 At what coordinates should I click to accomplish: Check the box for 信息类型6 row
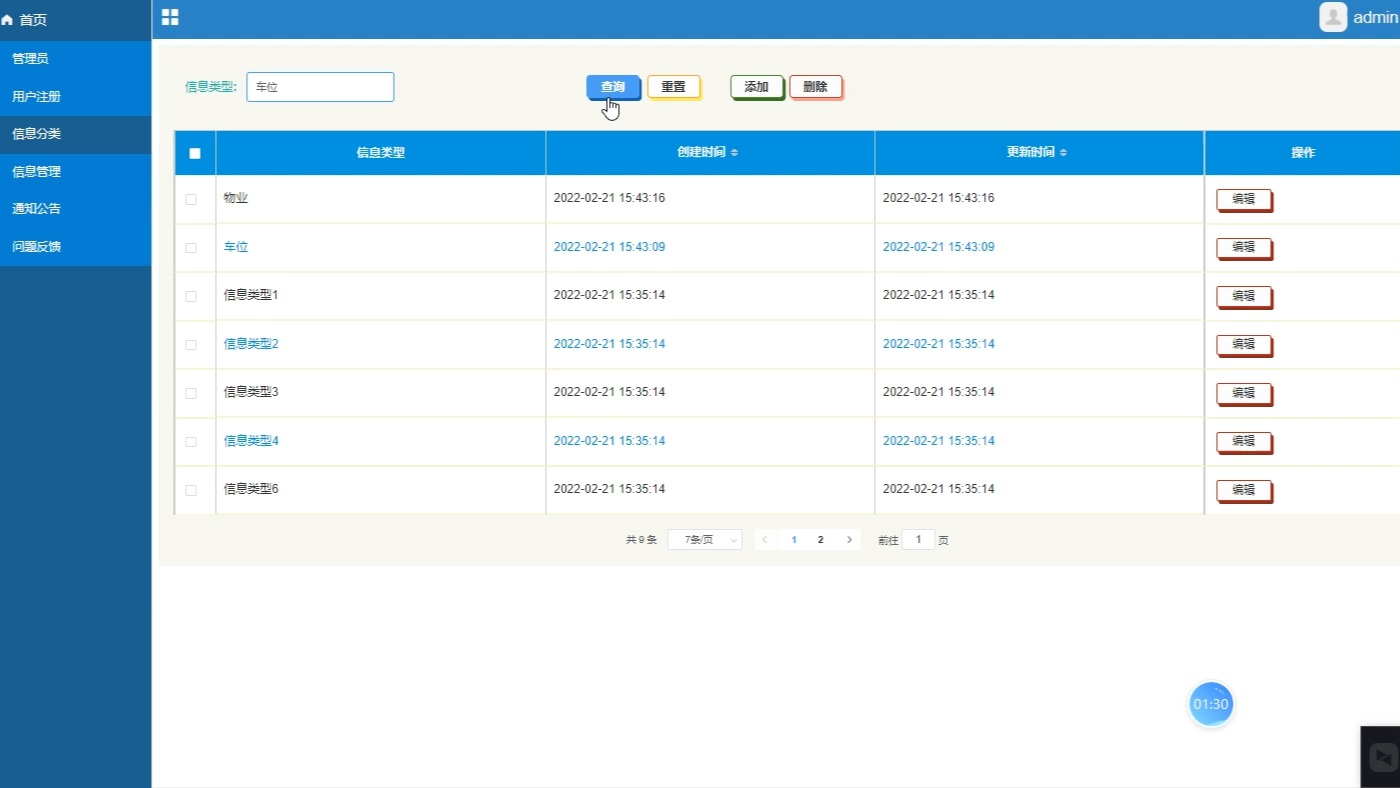coord(191,490)
